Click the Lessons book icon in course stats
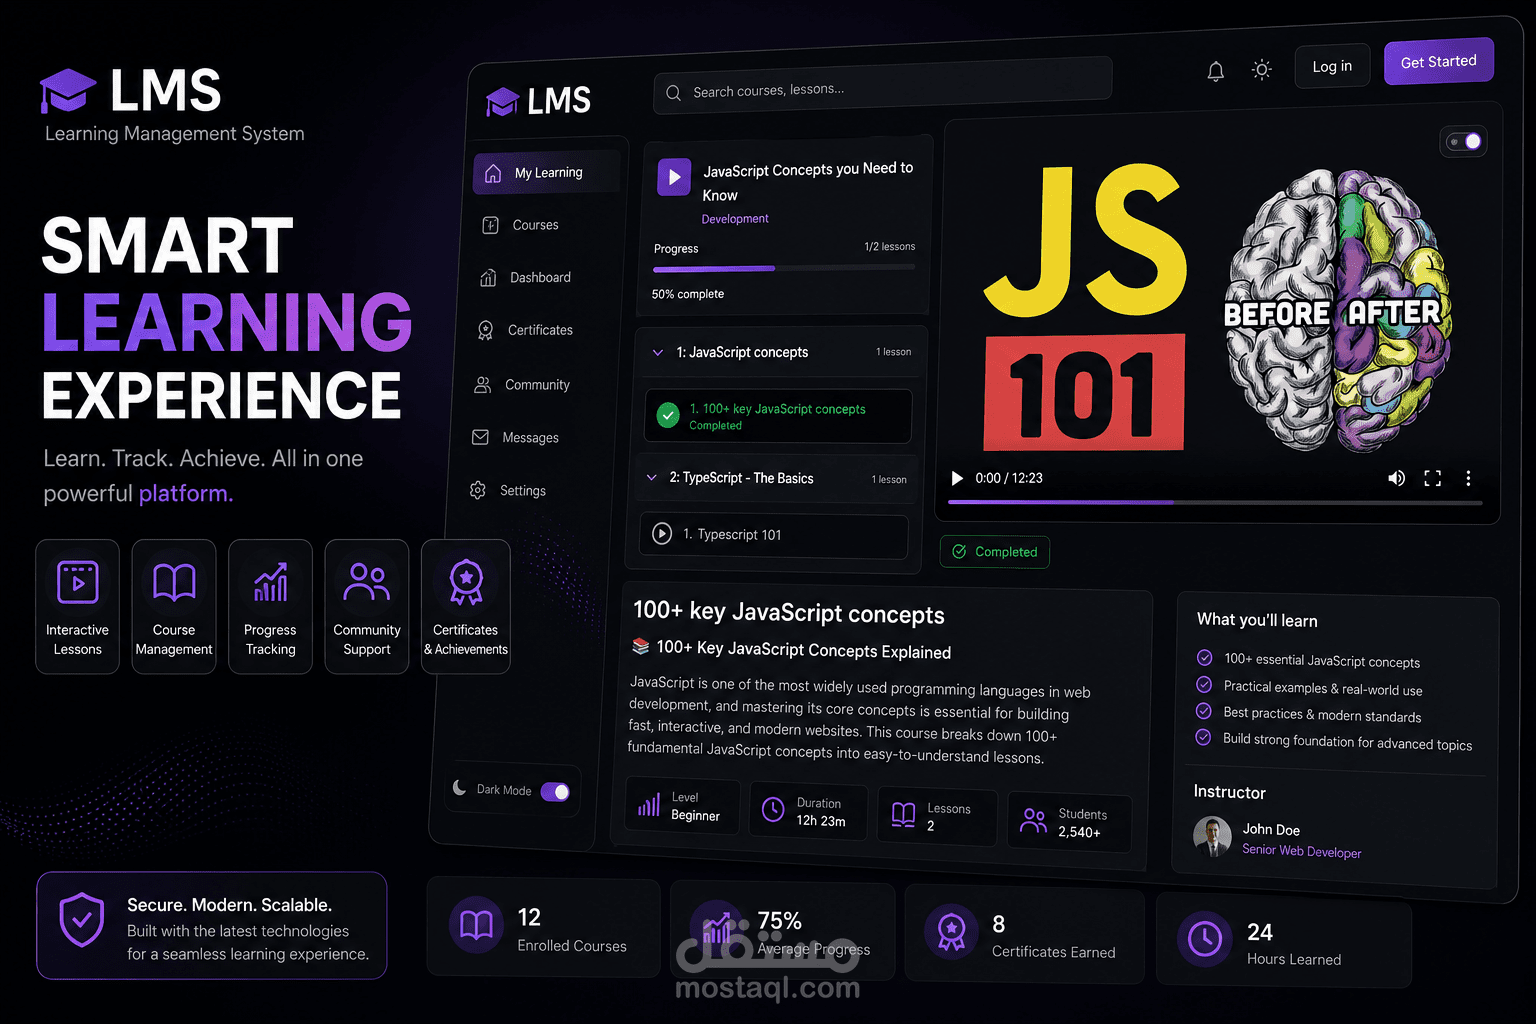 tap(903, 815)
